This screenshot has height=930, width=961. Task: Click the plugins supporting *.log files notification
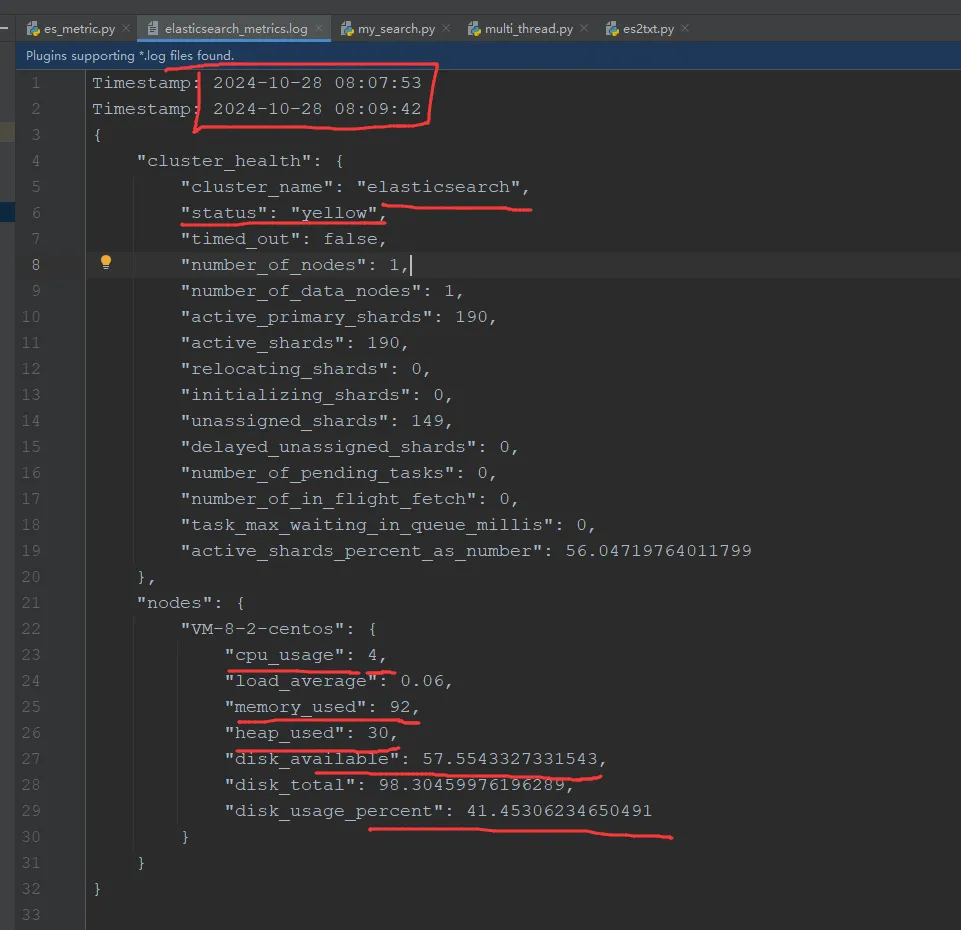click(130, 56)
